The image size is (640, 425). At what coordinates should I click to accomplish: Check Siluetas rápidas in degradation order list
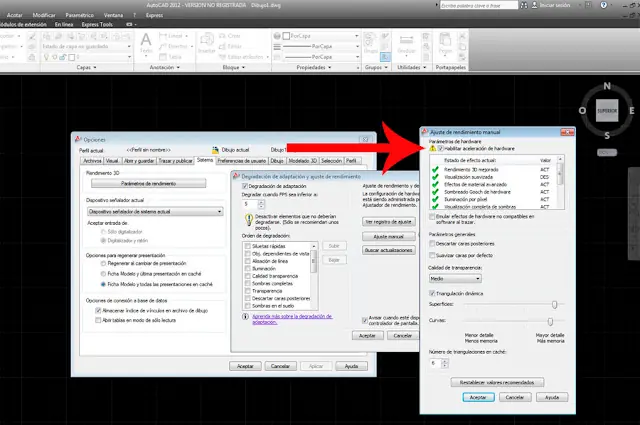click(x=247, y=246)
